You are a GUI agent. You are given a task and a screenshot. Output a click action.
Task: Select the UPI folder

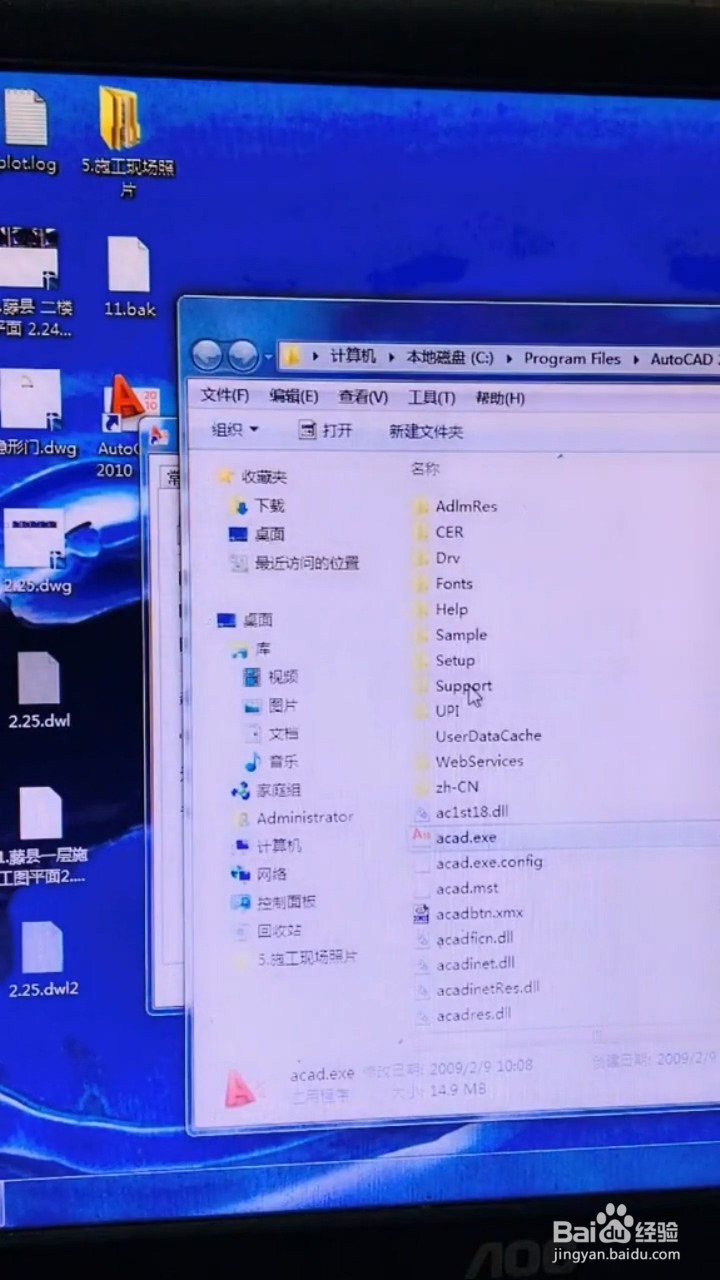(x=436, y=711)
